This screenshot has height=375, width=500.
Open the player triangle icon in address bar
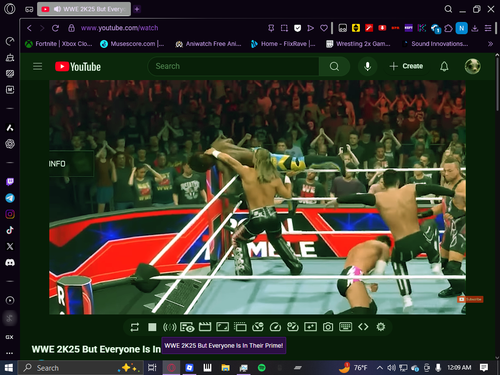click(310, 28)
